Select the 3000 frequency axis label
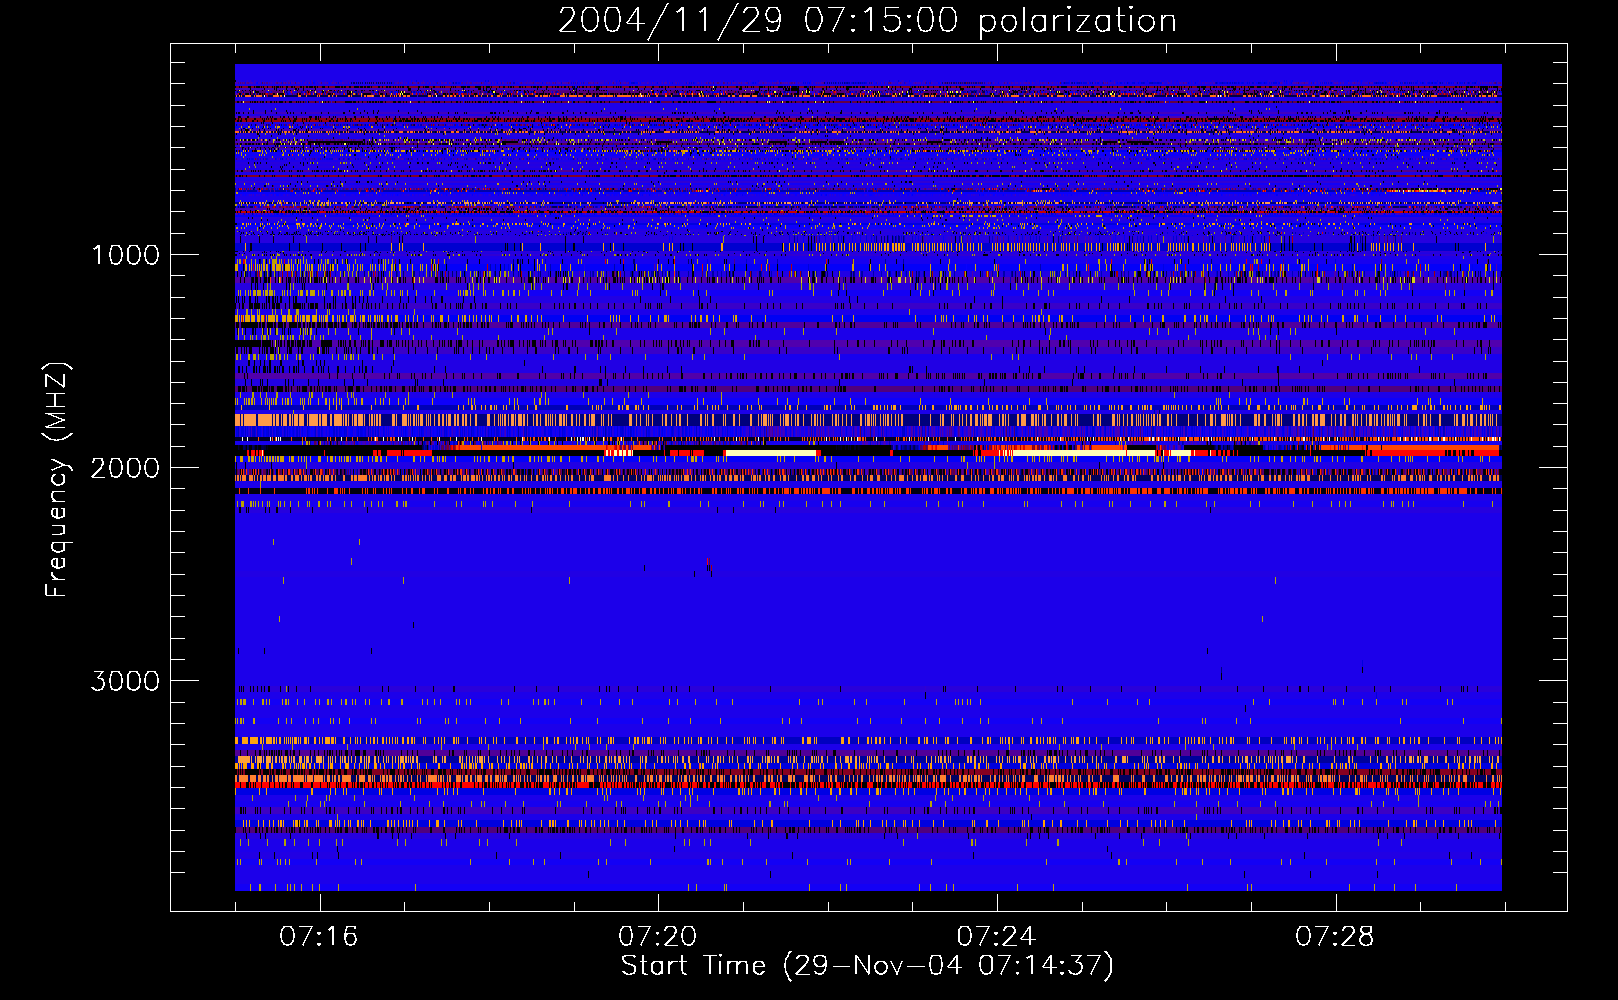This screenshot has width=1618, height=1000. pos(125,681)
